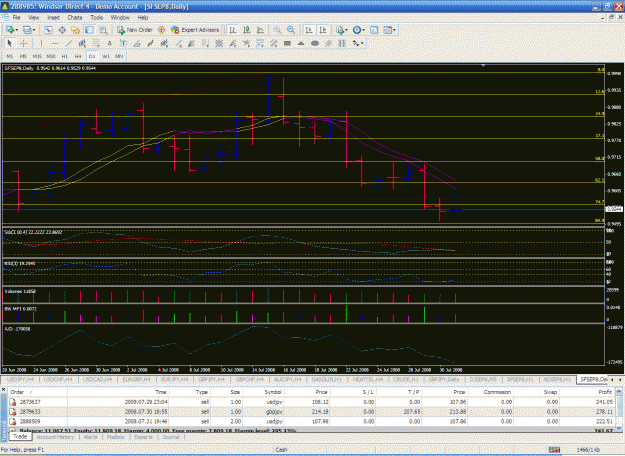The height and width of the screenshot is (456, 625).
Task: Switch timeframe to M30
Action: point(51,56)
